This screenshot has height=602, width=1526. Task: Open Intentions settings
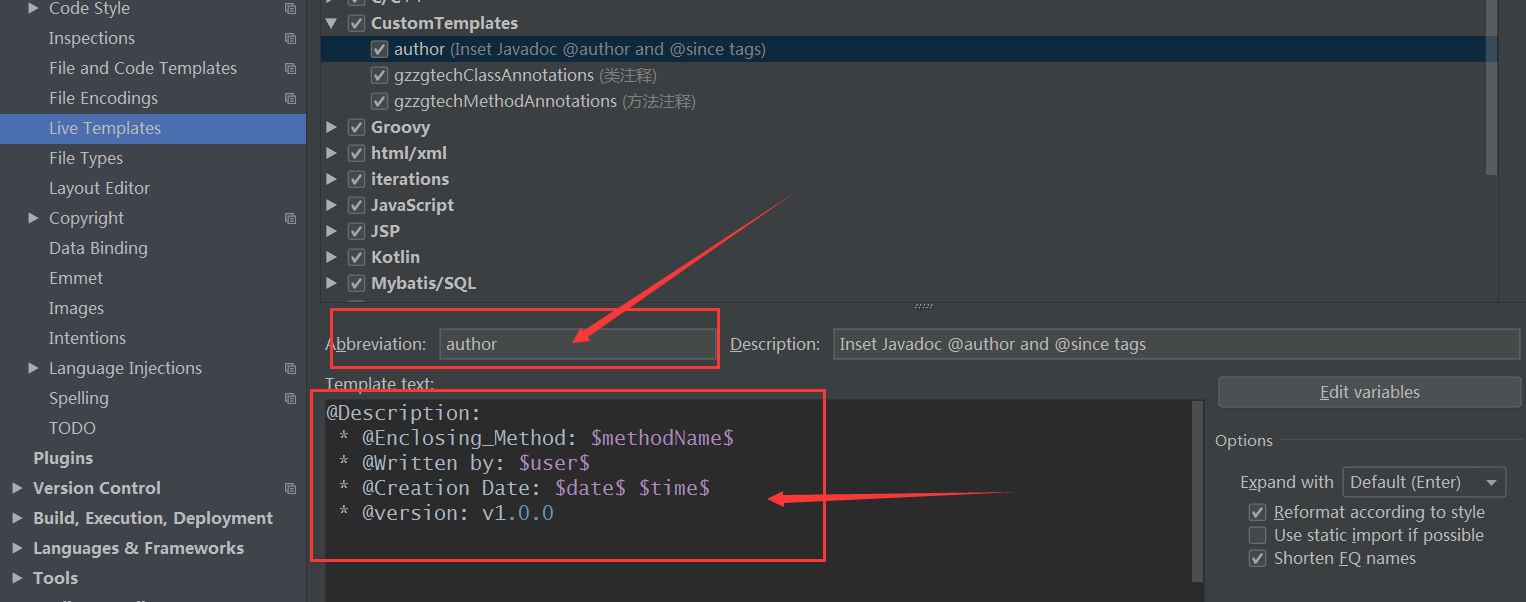point(87,338)
